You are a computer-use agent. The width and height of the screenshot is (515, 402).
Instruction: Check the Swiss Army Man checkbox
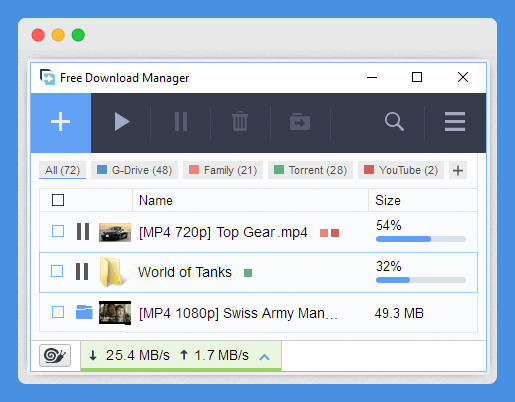(58, 312)
